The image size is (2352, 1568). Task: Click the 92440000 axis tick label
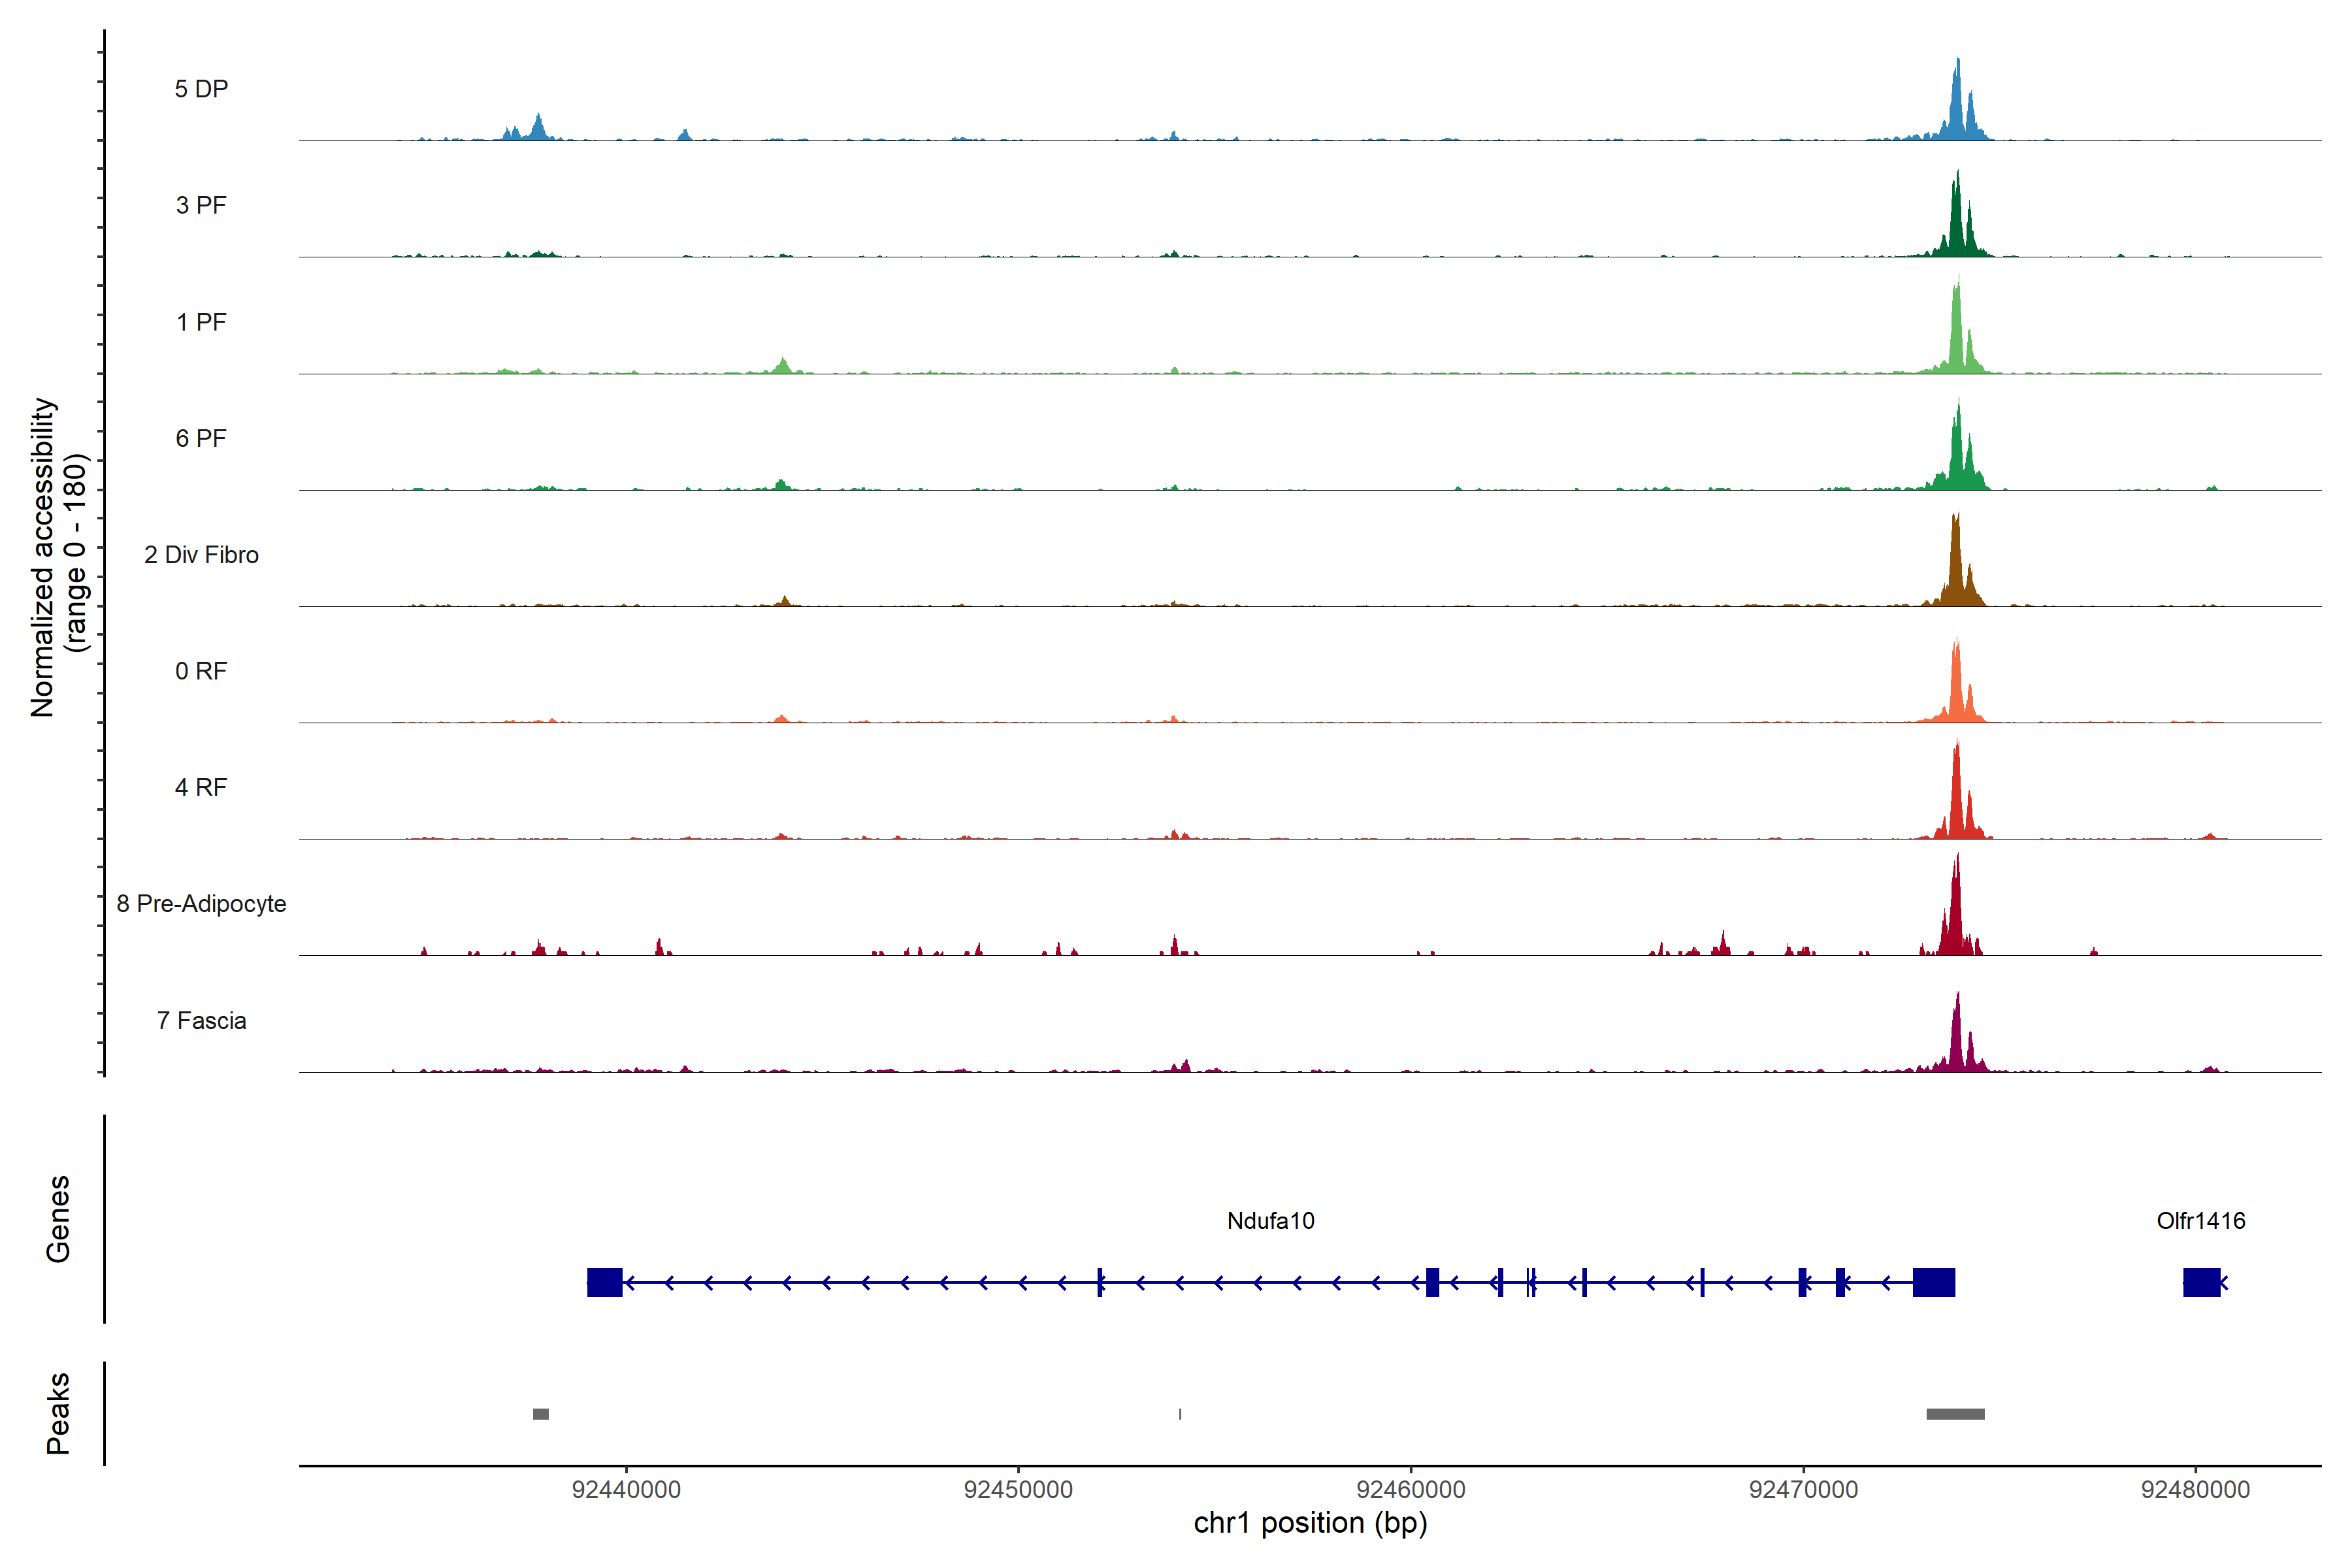tap(626, 1489)
